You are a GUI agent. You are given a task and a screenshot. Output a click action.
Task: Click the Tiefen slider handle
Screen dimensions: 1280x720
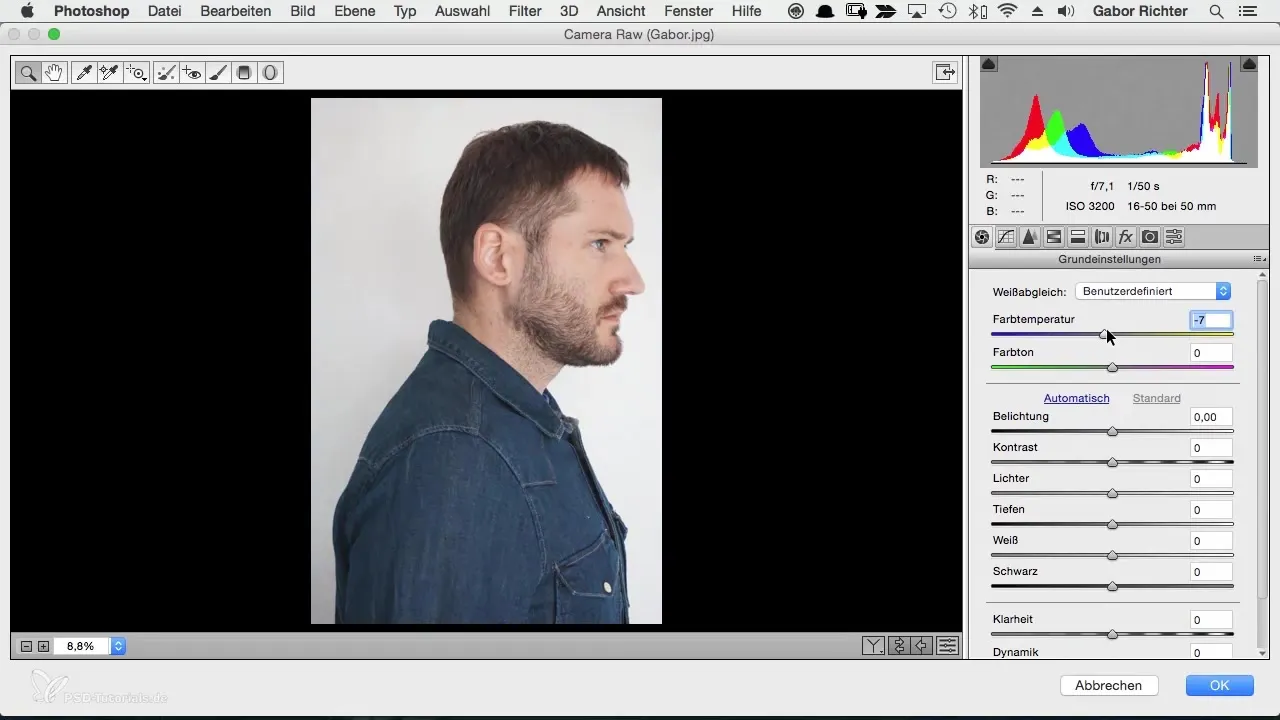coord(1112,524)
